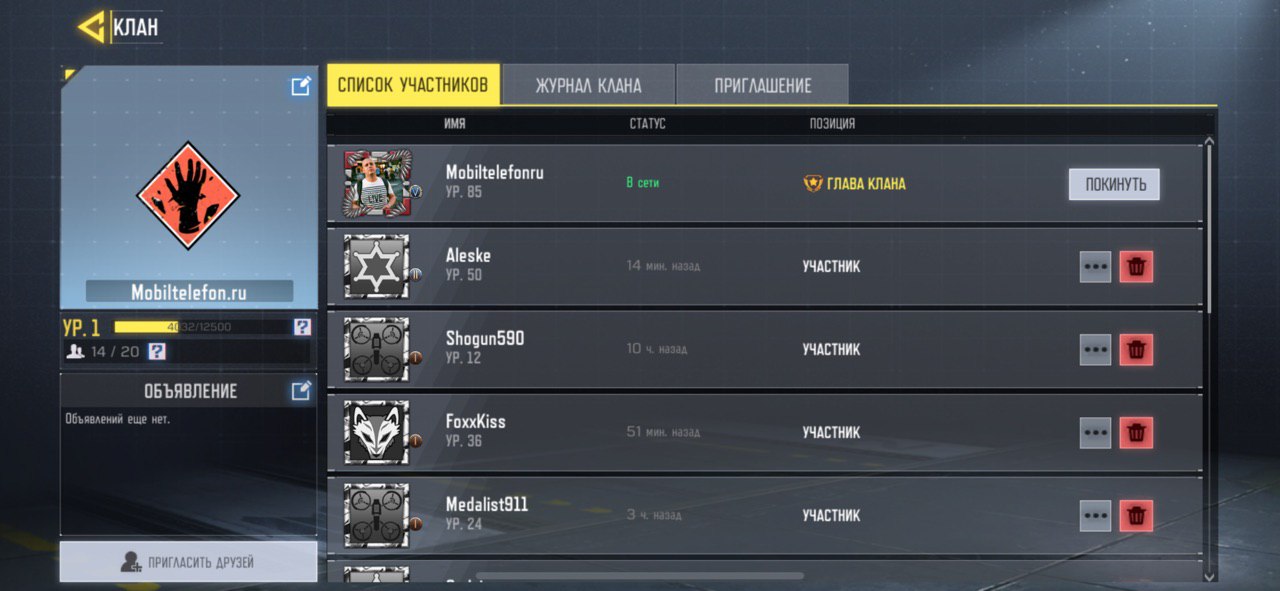Edit clan emblem via top edit icon

tap(300, 86)
